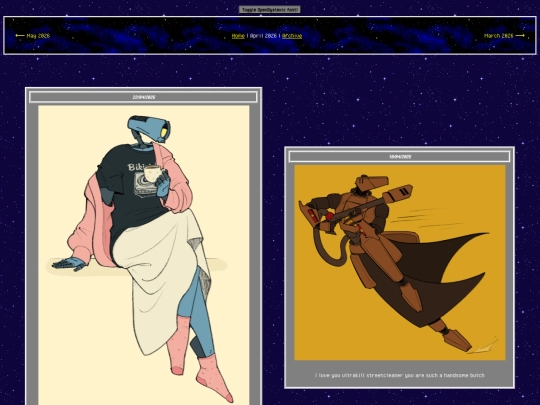
Task: Open the Home link
Action: coord(238,36)
